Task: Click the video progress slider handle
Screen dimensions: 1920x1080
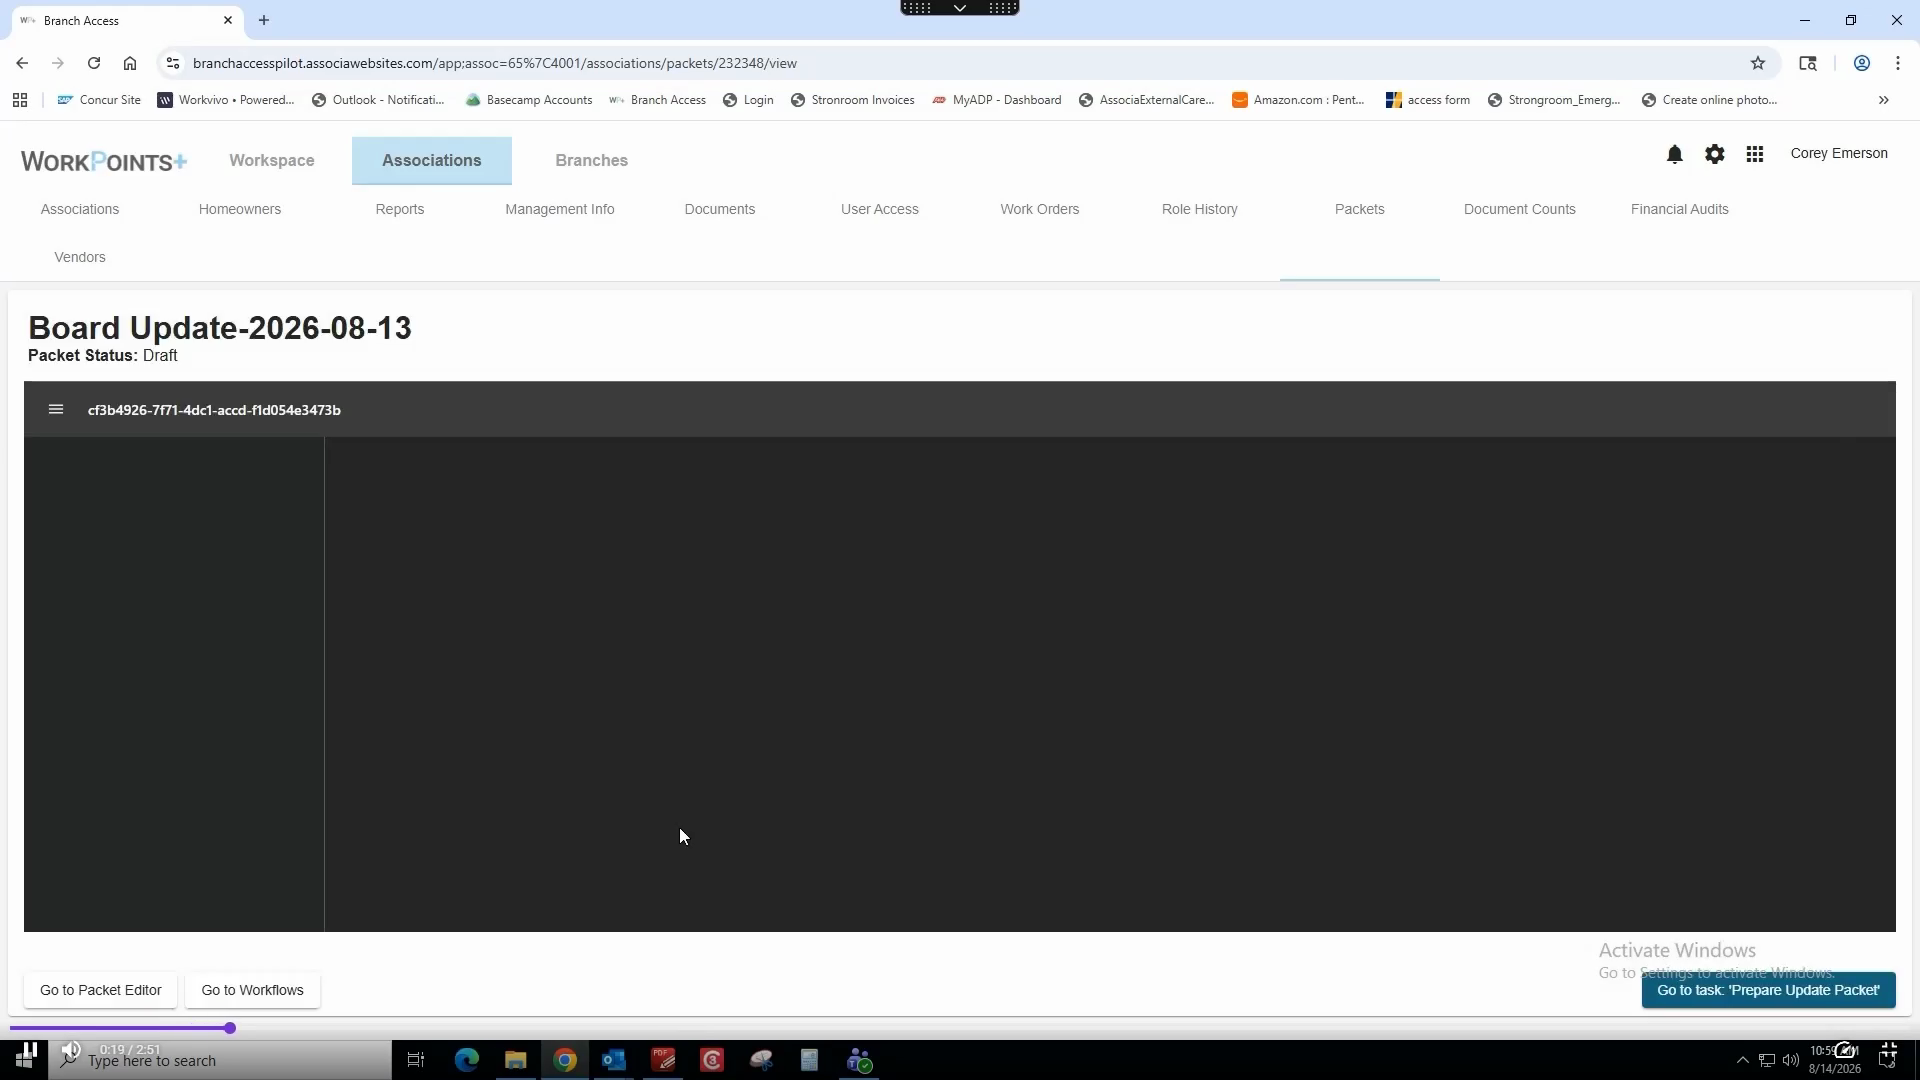Action: 230,1028
